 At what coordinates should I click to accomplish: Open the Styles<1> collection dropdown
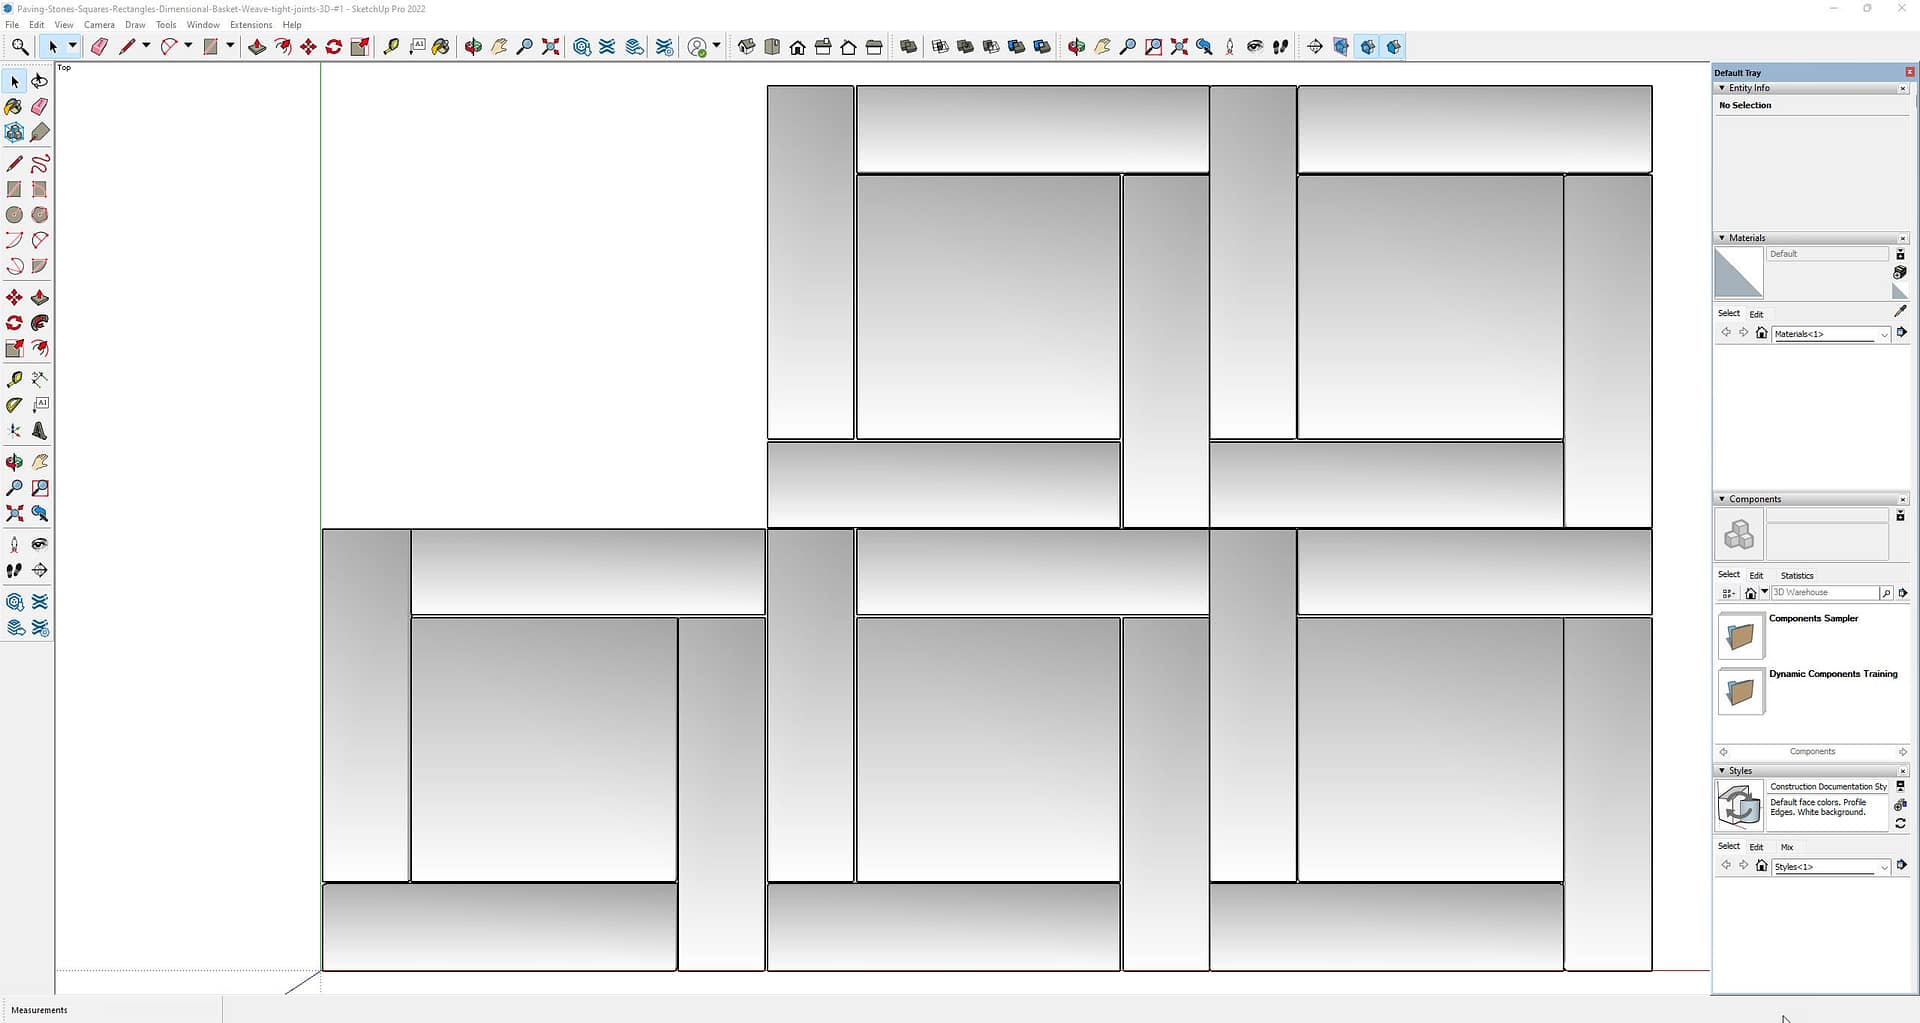[1884, 867]
